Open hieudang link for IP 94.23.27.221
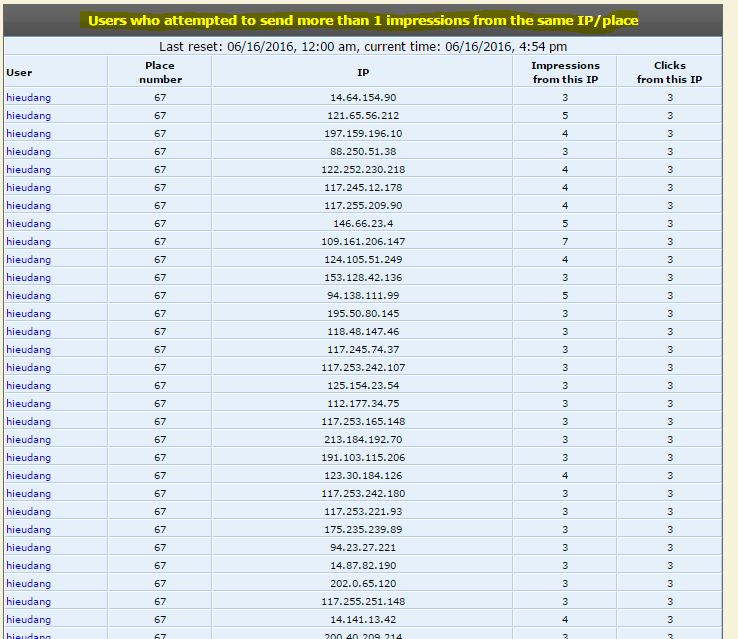This screenshot has width=738, height=639. tap(28, 547)
